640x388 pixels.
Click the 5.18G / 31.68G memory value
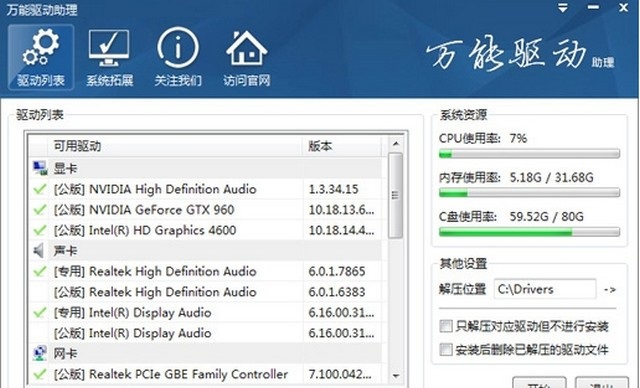tap(551, 177)
